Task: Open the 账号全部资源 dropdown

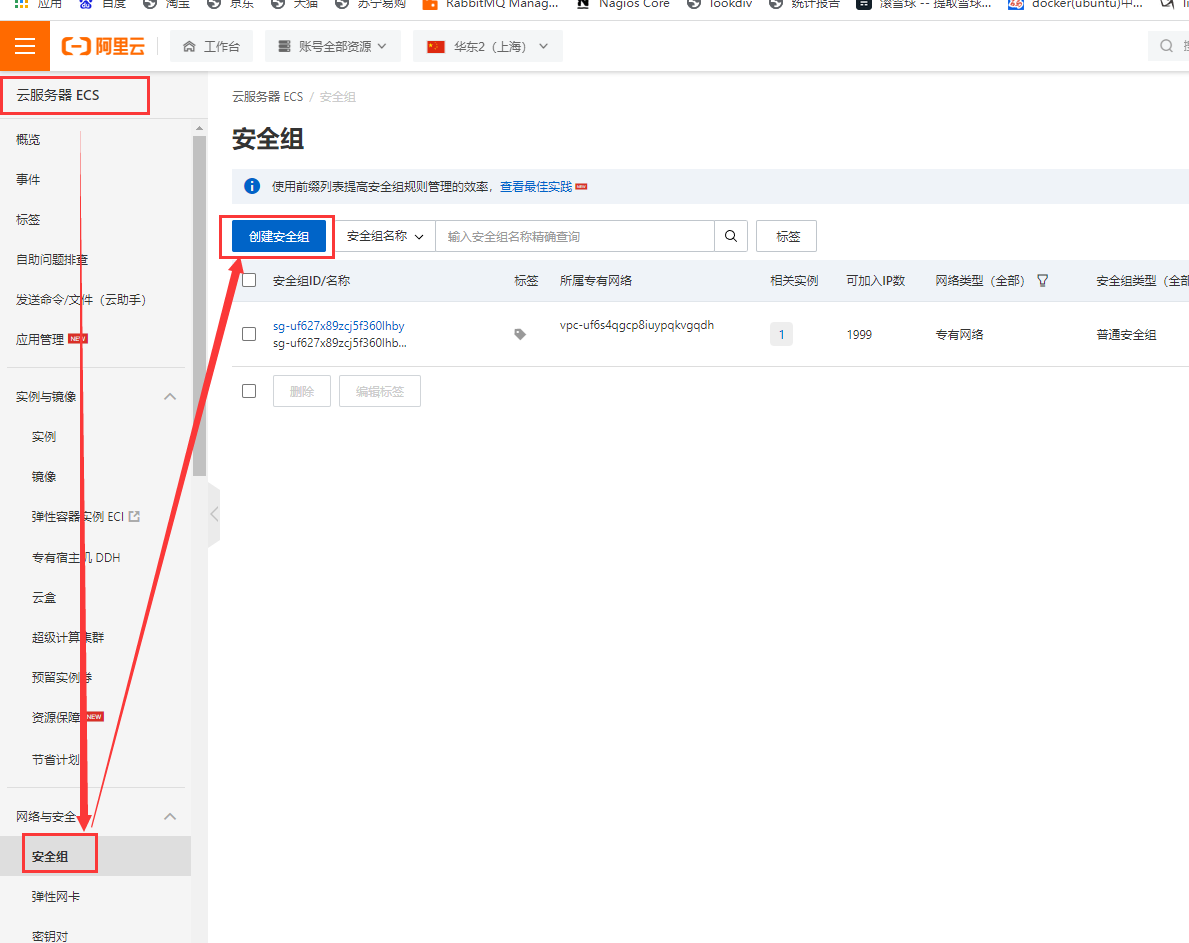Action: tap(332, 46)
